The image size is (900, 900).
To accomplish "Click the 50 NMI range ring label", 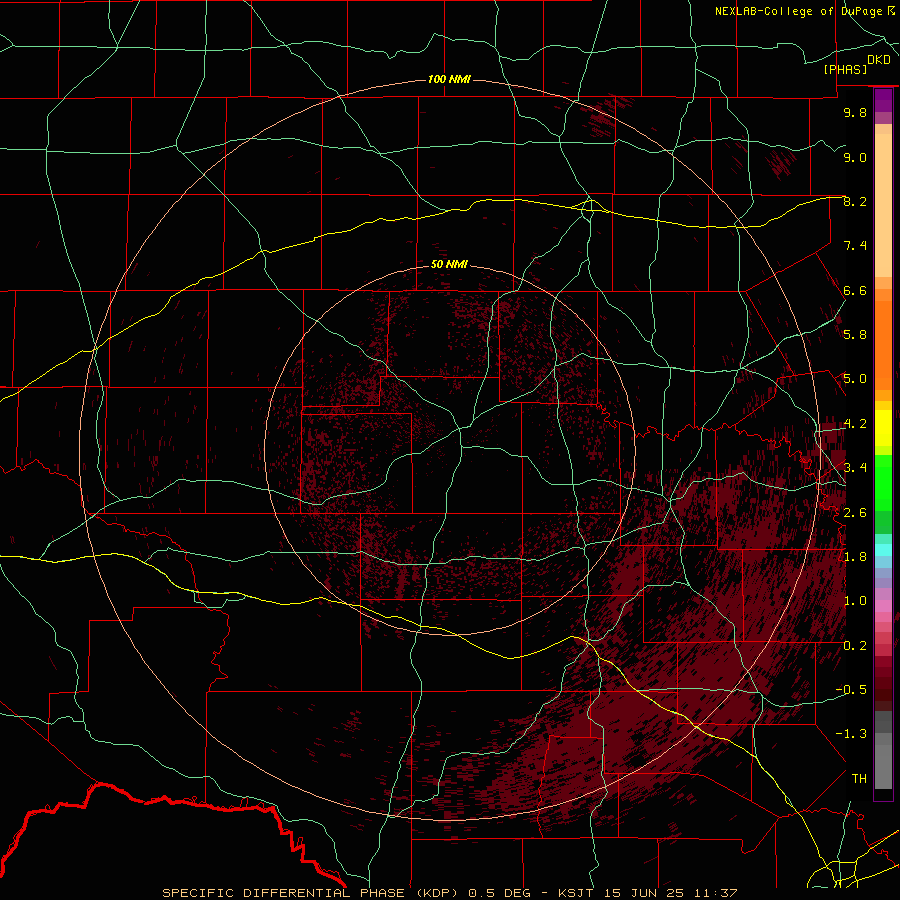I will [x=449, y=265].
